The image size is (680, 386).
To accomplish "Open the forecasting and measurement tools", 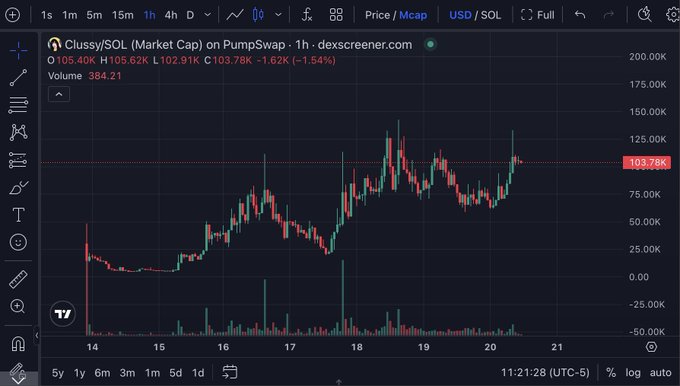I will [x=18, y=160].
